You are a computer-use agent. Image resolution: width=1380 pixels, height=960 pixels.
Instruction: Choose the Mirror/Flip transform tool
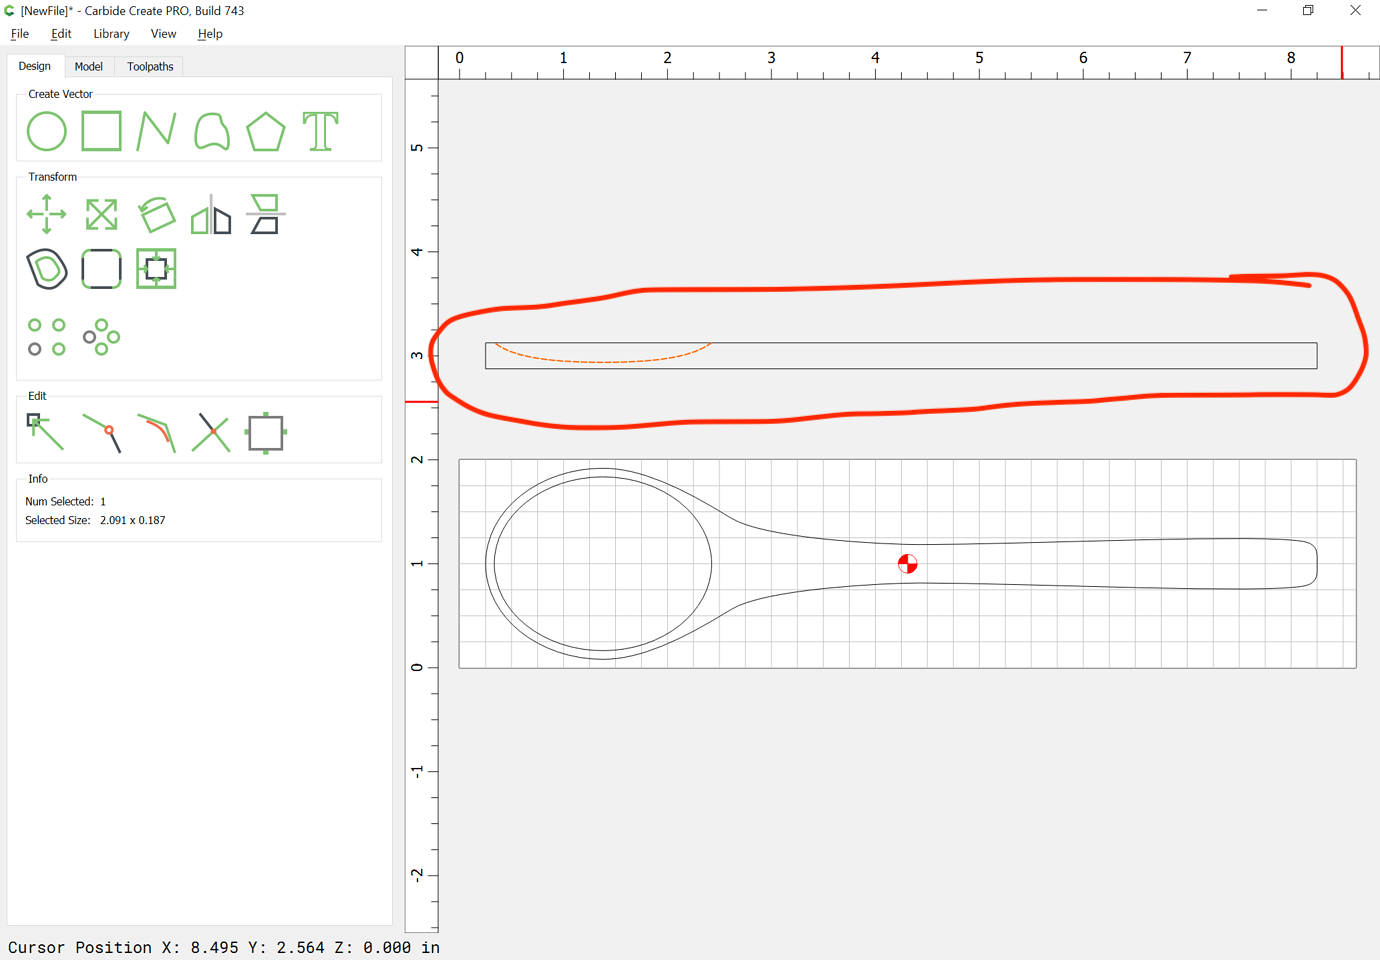coord(211,214)
